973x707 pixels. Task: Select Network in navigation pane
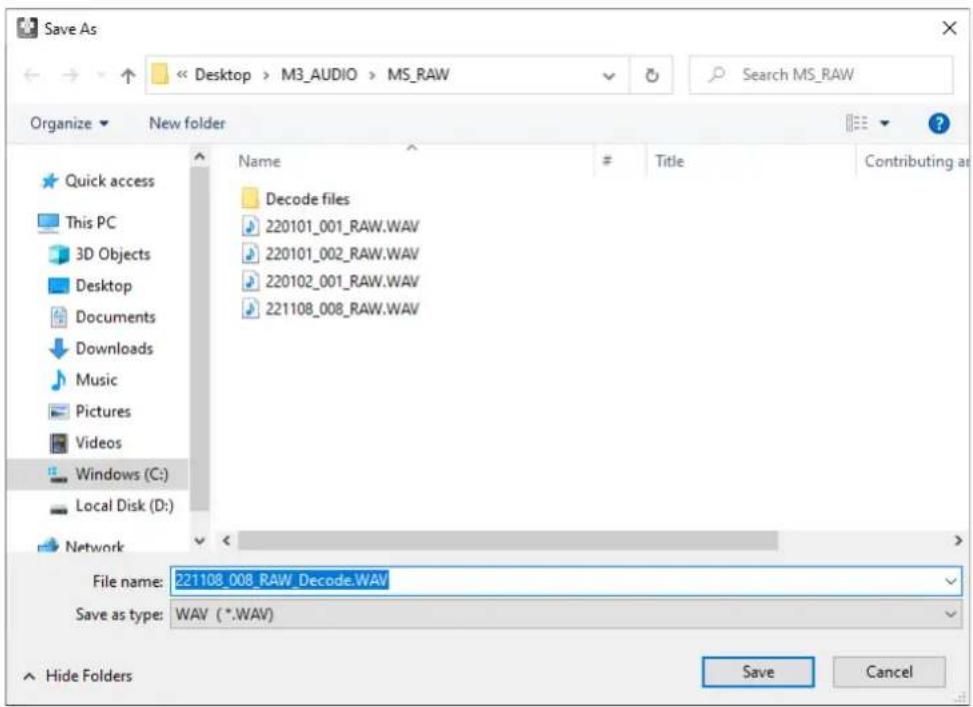(x=94, y=547)
